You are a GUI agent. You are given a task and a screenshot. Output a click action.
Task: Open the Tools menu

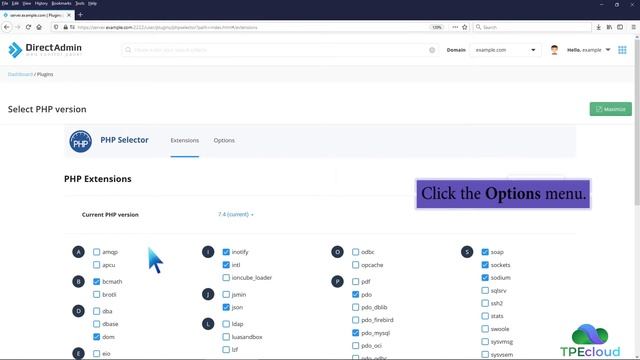80,3
